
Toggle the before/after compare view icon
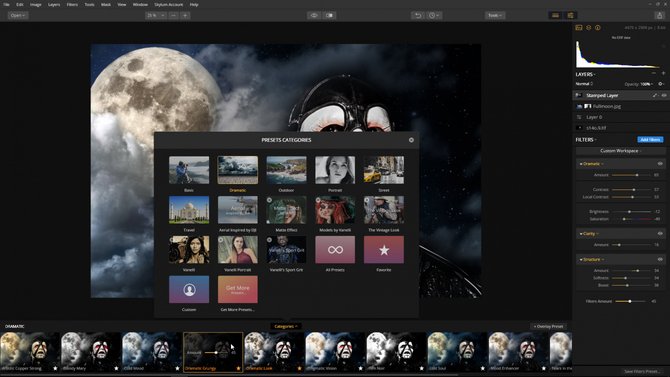coord(329,15)
